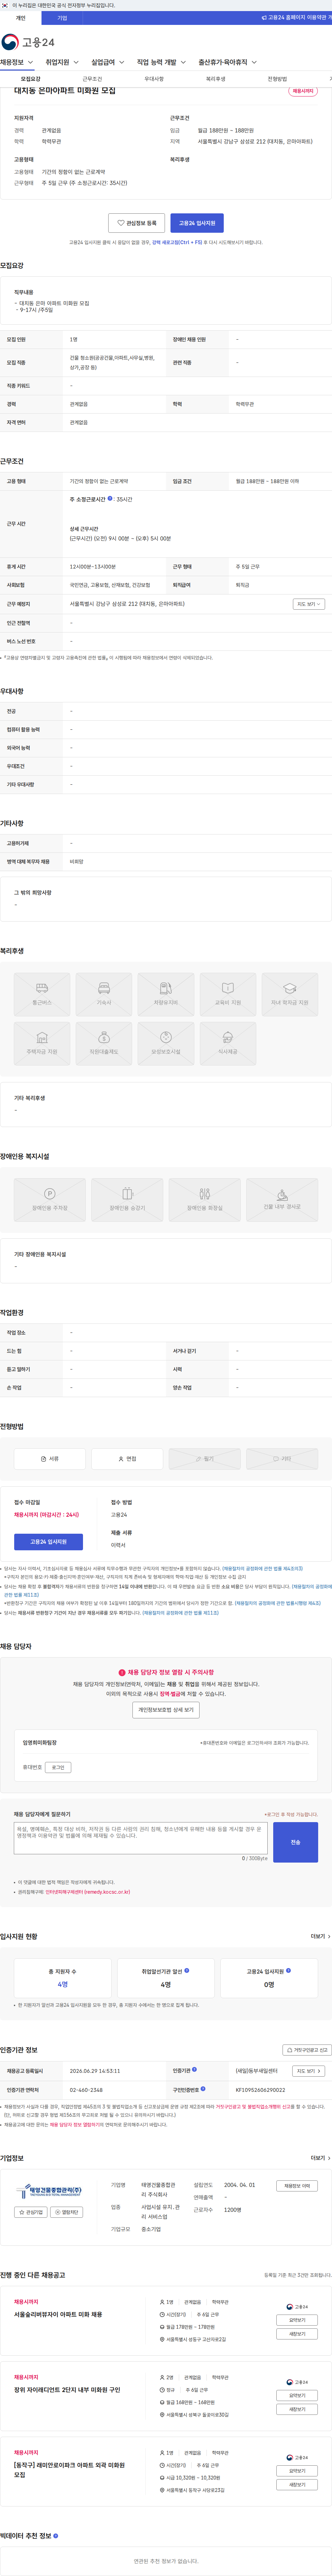Select the 복리후생 section tab
Image resolution: width=332 pixels, height=2576 pixels.
click(x=216, y=79)
